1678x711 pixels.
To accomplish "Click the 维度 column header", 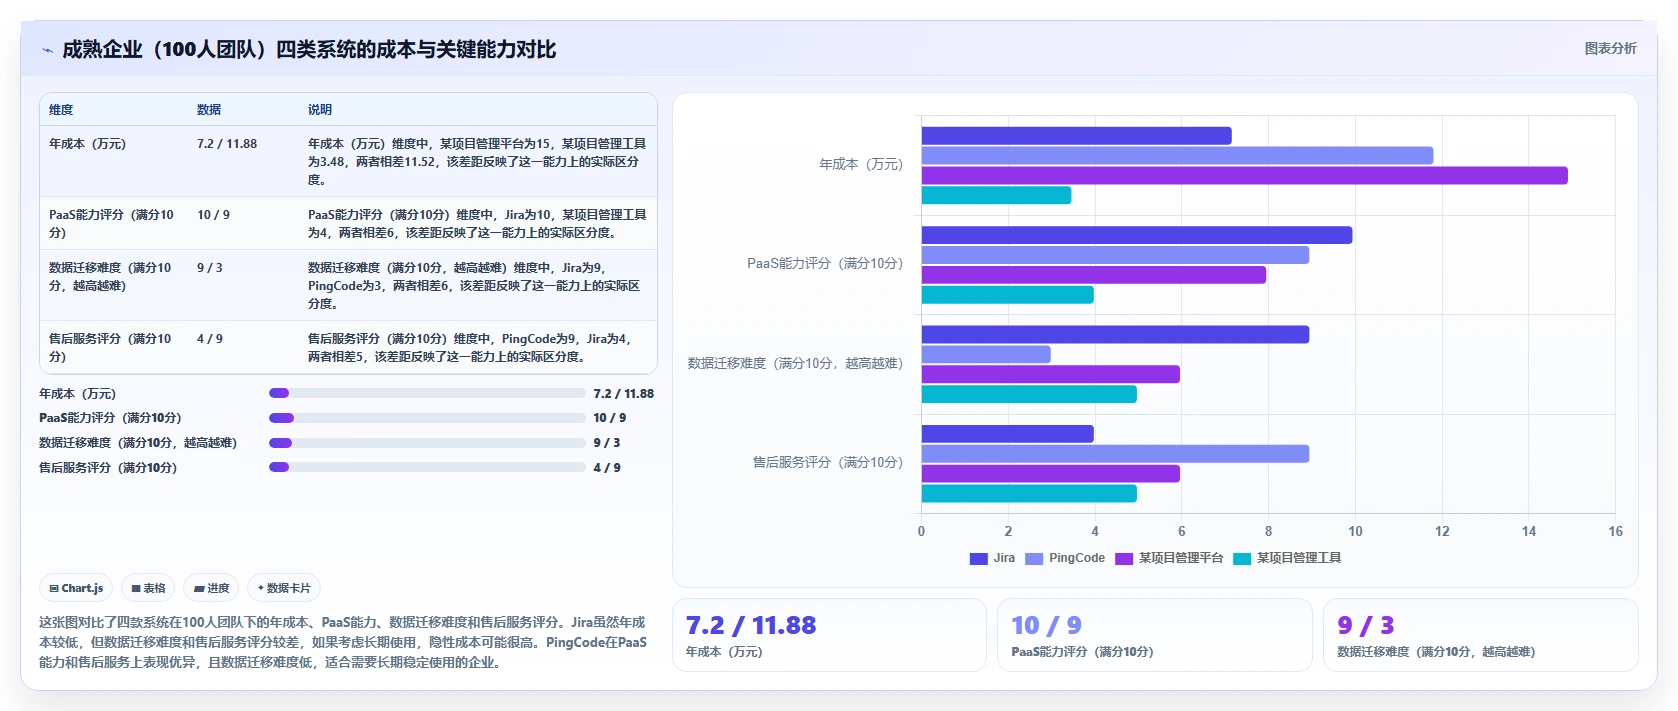I will (x=61, y=110).
